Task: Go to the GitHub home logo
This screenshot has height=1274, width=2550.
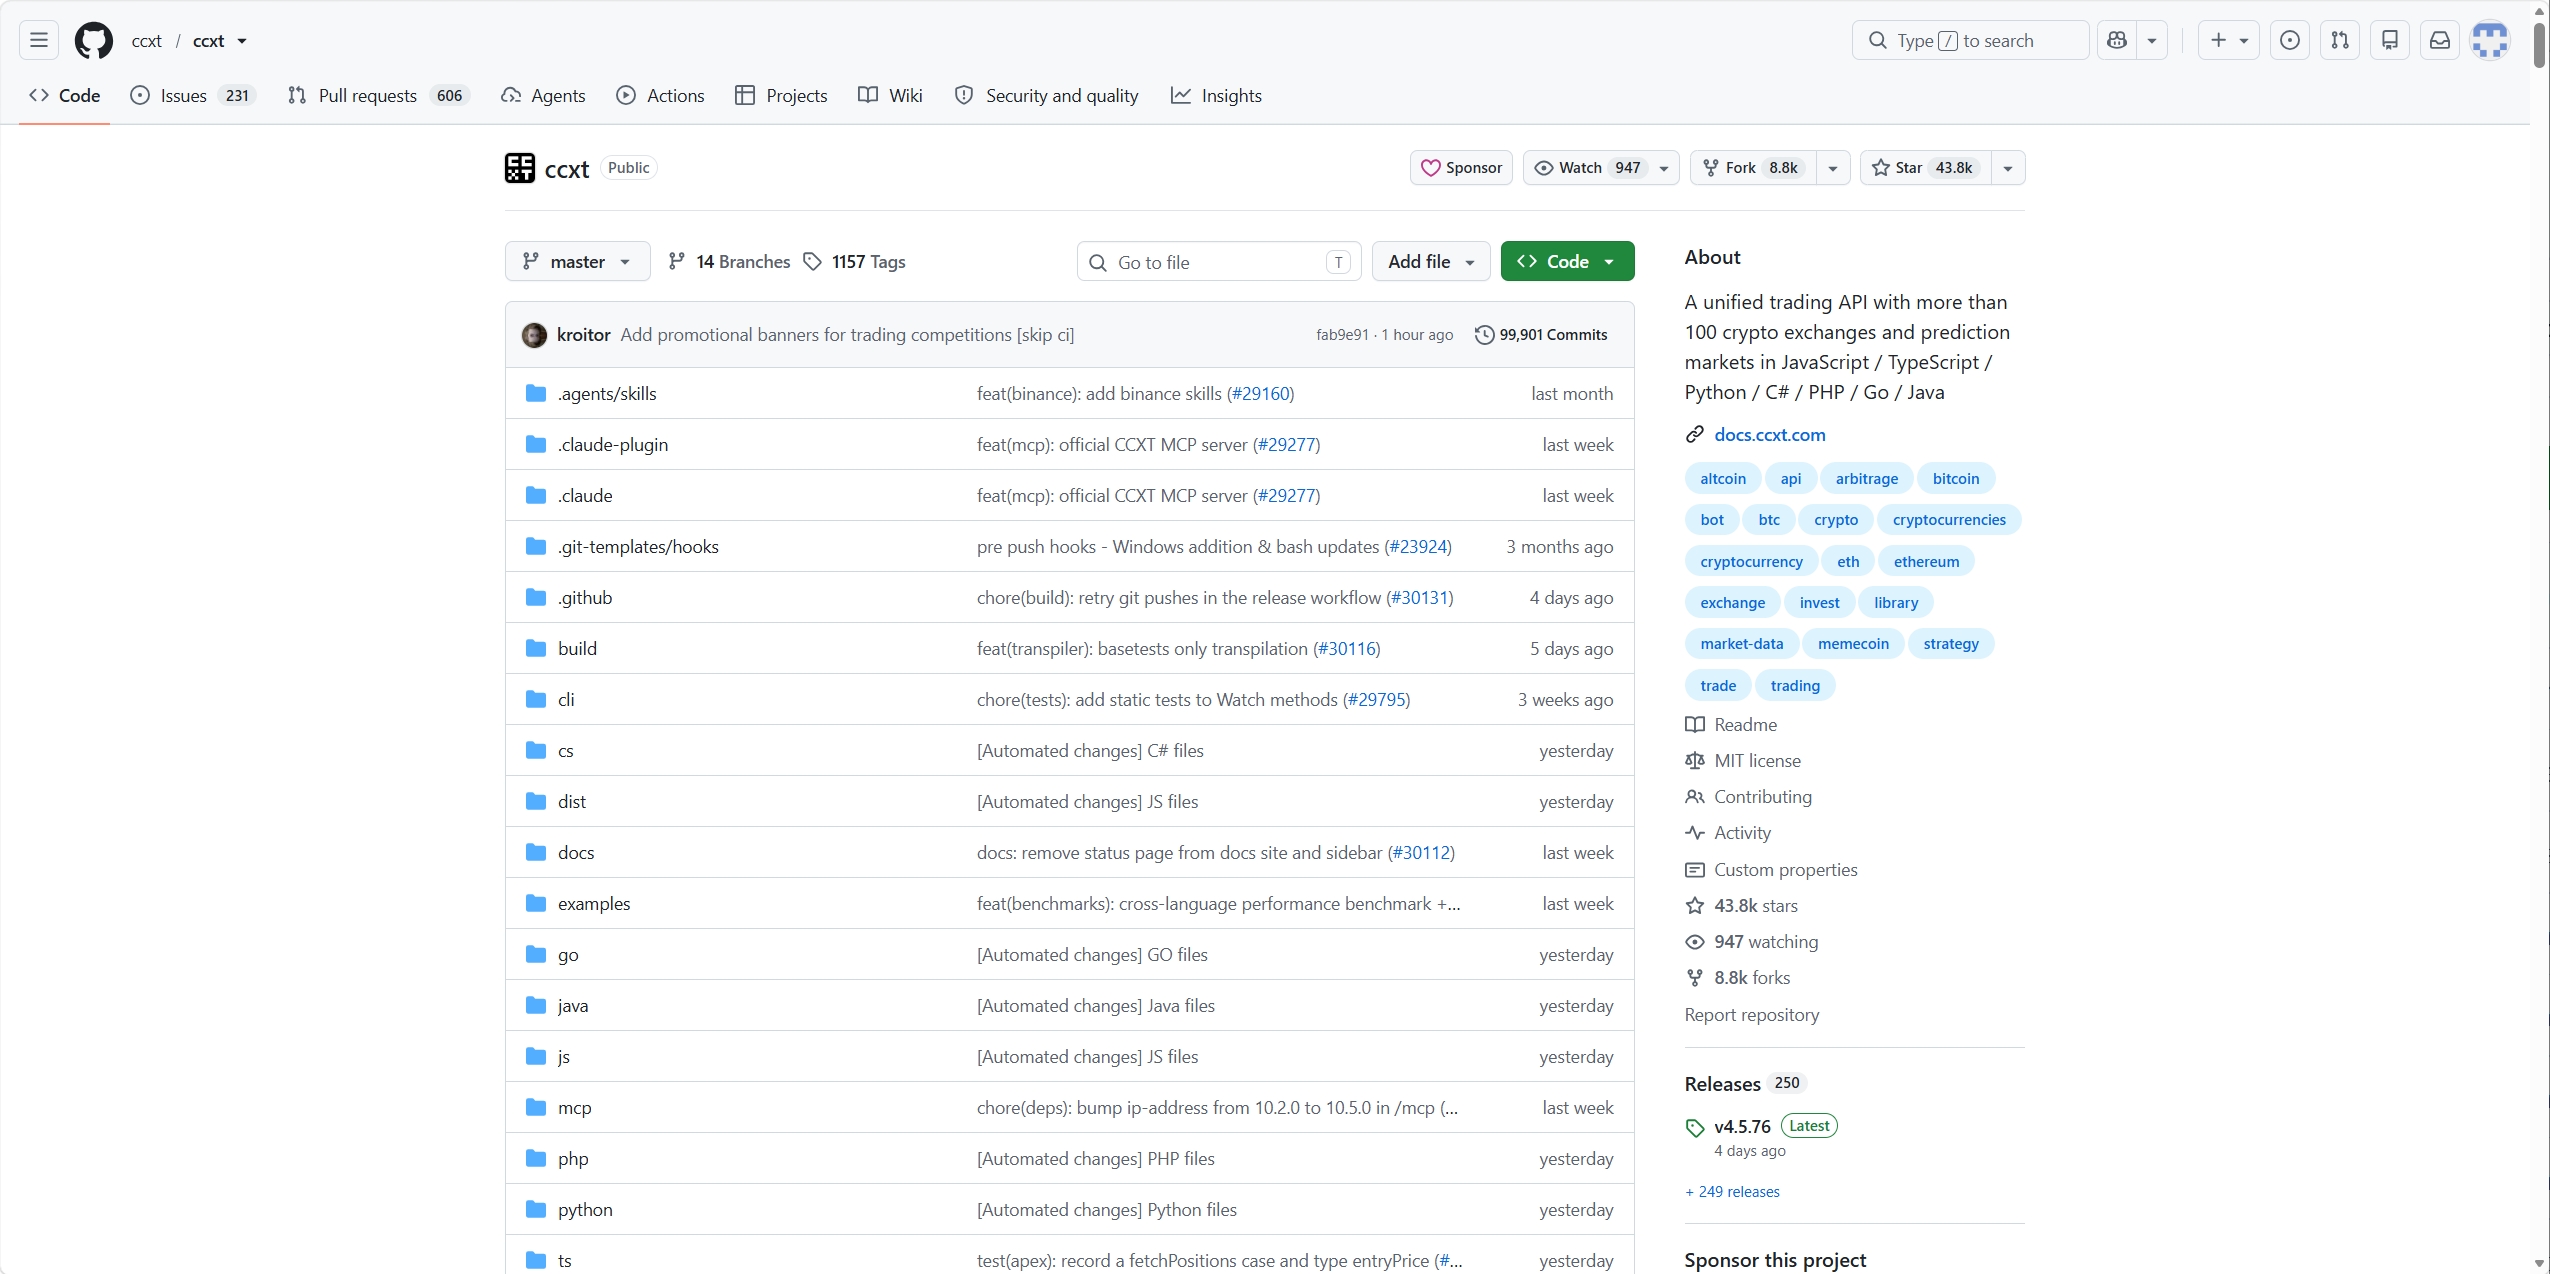Action: (x=94, y=40)
